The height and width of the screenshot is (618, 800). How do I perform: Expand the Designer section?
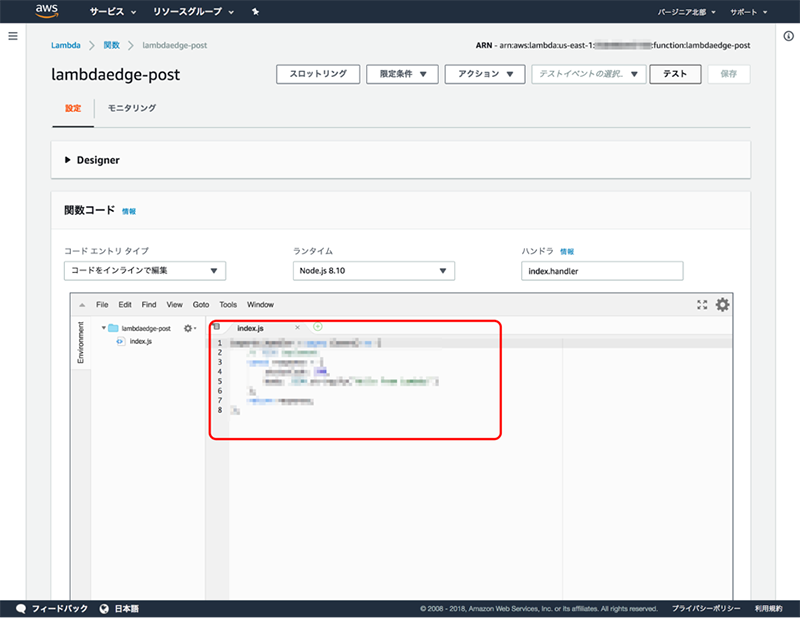[x=92, y=160]
